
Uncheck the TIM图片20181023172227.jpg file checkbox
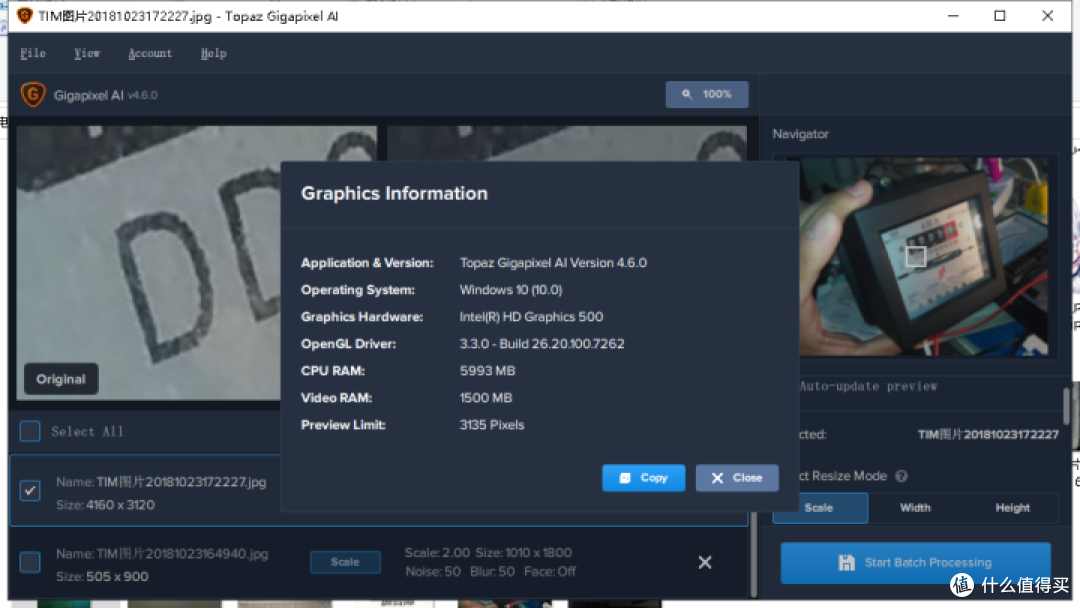point(30,491)
